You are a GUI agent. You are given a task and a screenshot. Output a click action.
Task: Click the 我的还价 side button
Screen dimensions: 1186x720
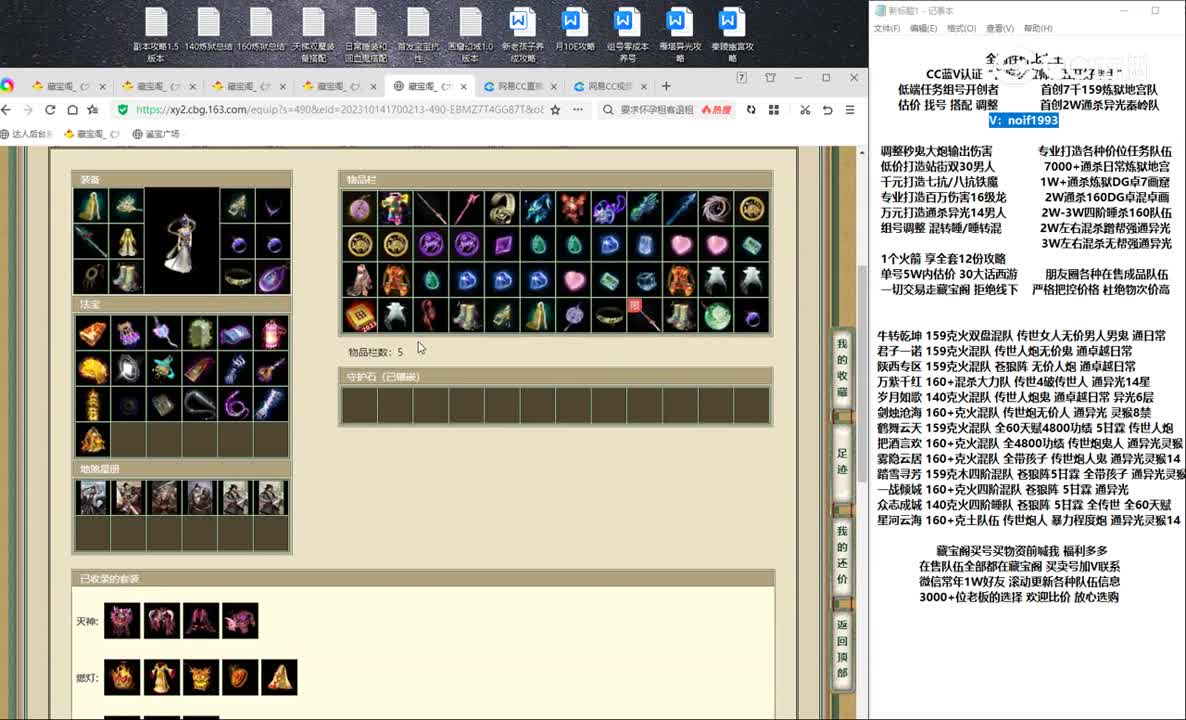(842, 556)
